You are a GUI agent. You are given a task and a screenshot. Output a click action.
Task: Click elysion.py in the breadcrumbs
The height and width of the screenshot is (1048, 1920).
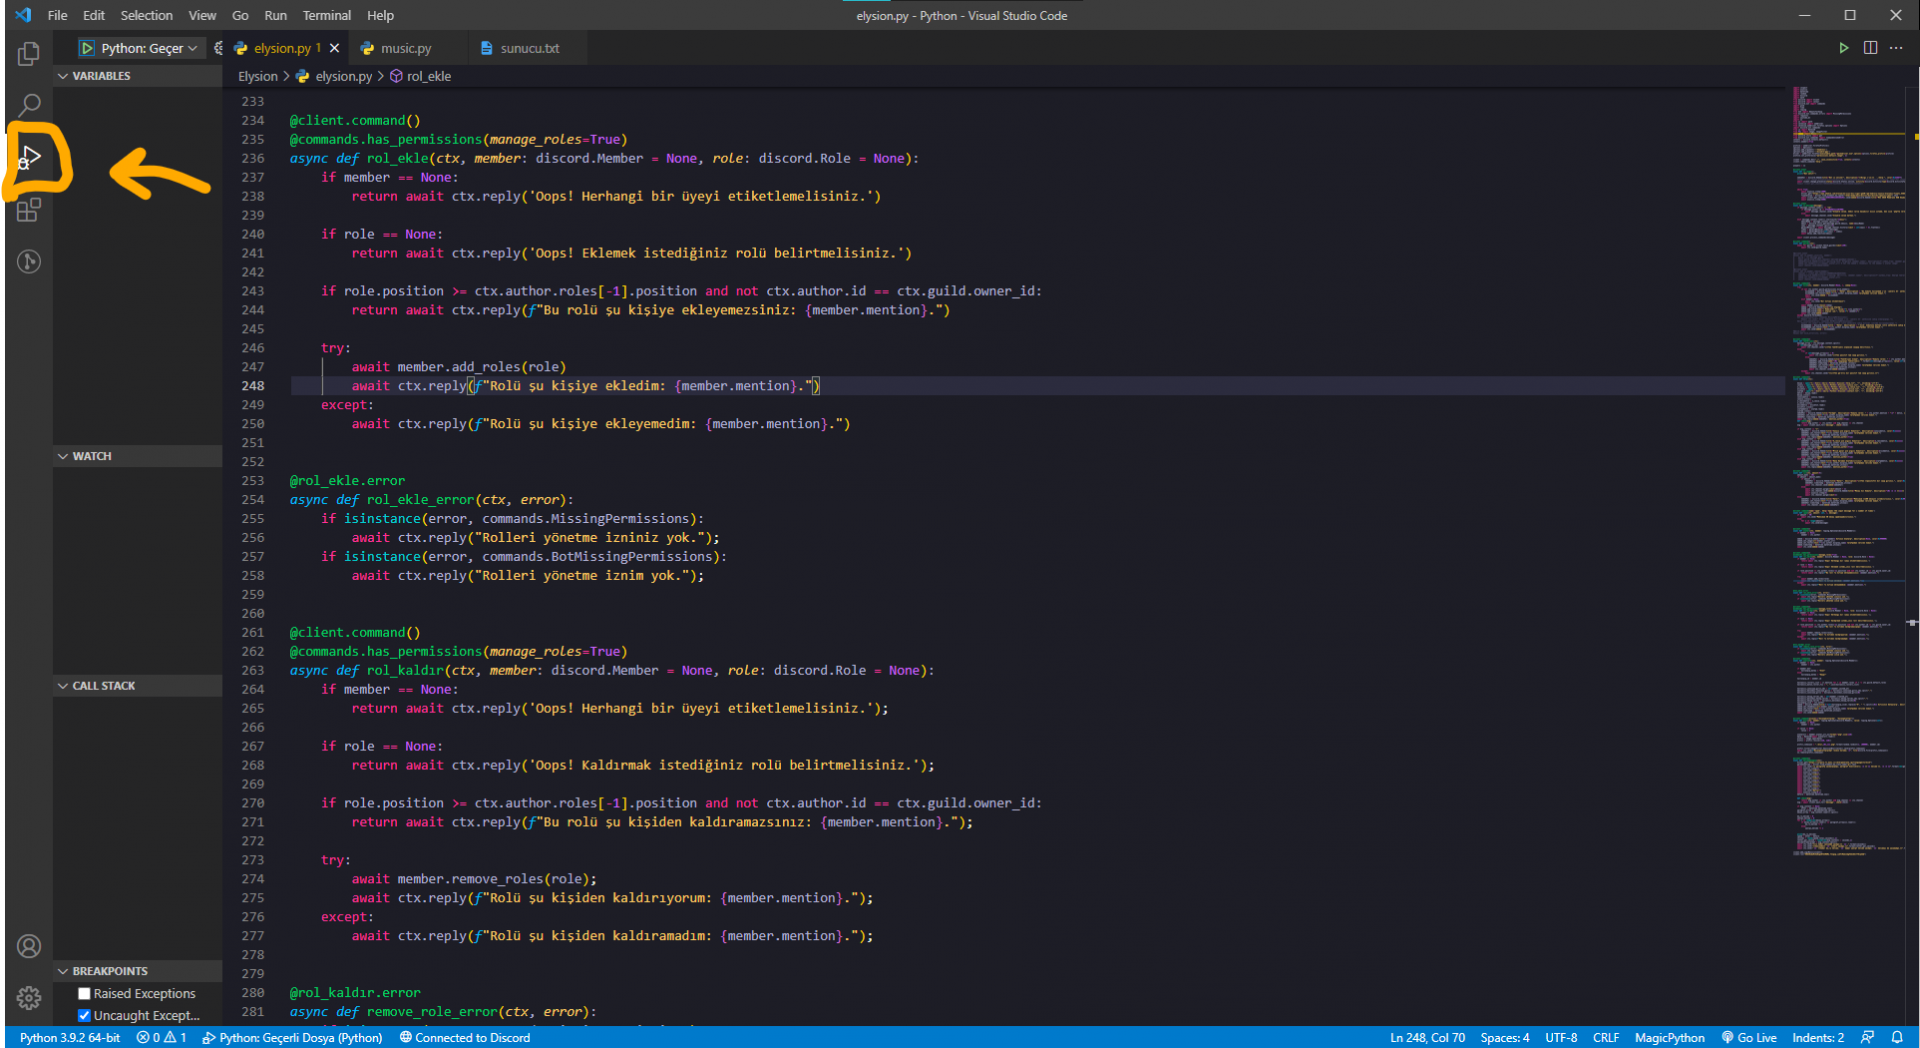(x=334, y=76)
